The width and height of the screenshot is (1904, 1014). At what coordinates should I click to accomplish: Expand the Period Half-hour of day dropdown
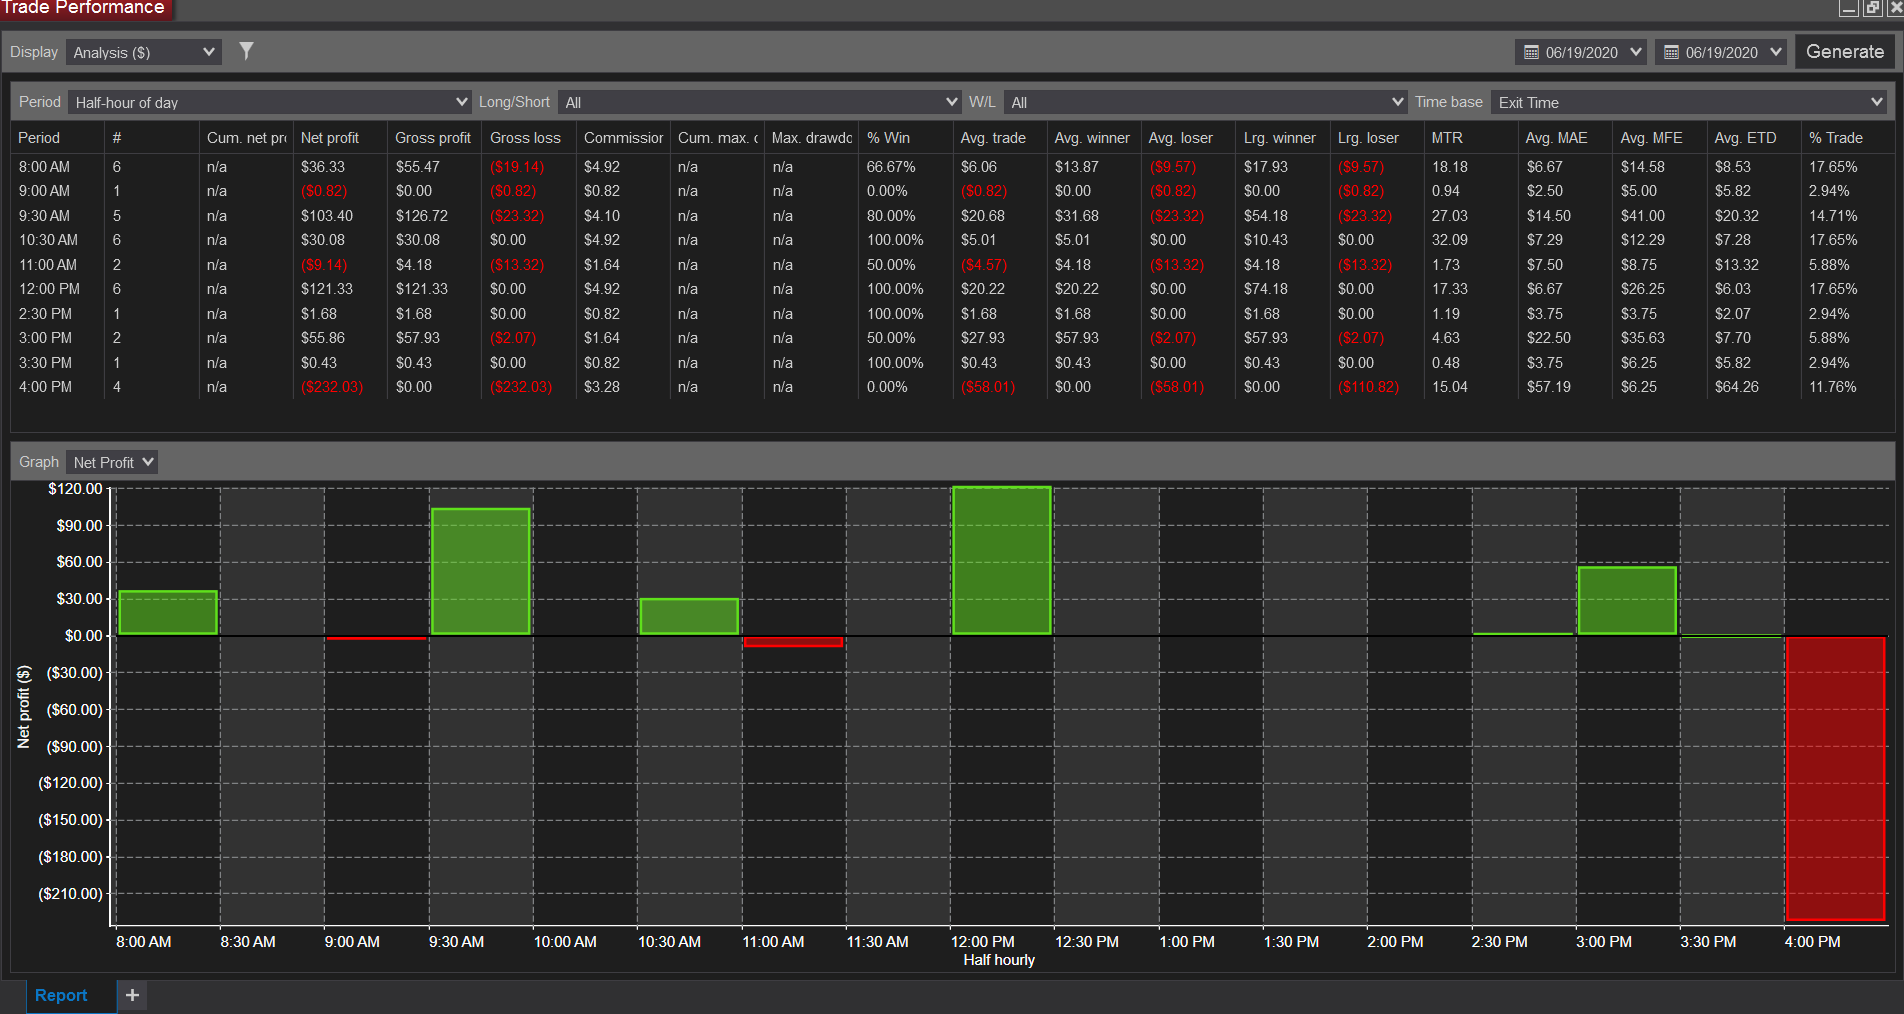point(270,102)
